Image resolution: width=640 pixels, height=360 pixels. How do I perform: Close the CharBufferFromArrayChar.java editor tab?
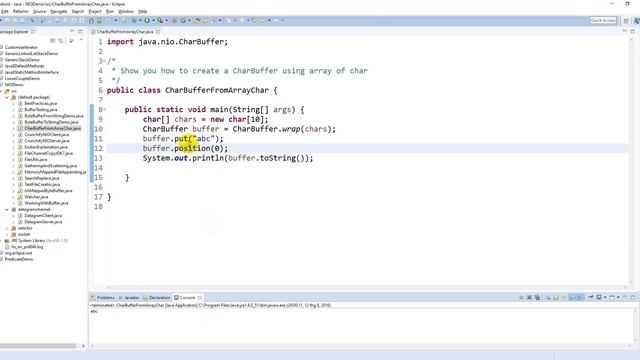pos(158,31)
